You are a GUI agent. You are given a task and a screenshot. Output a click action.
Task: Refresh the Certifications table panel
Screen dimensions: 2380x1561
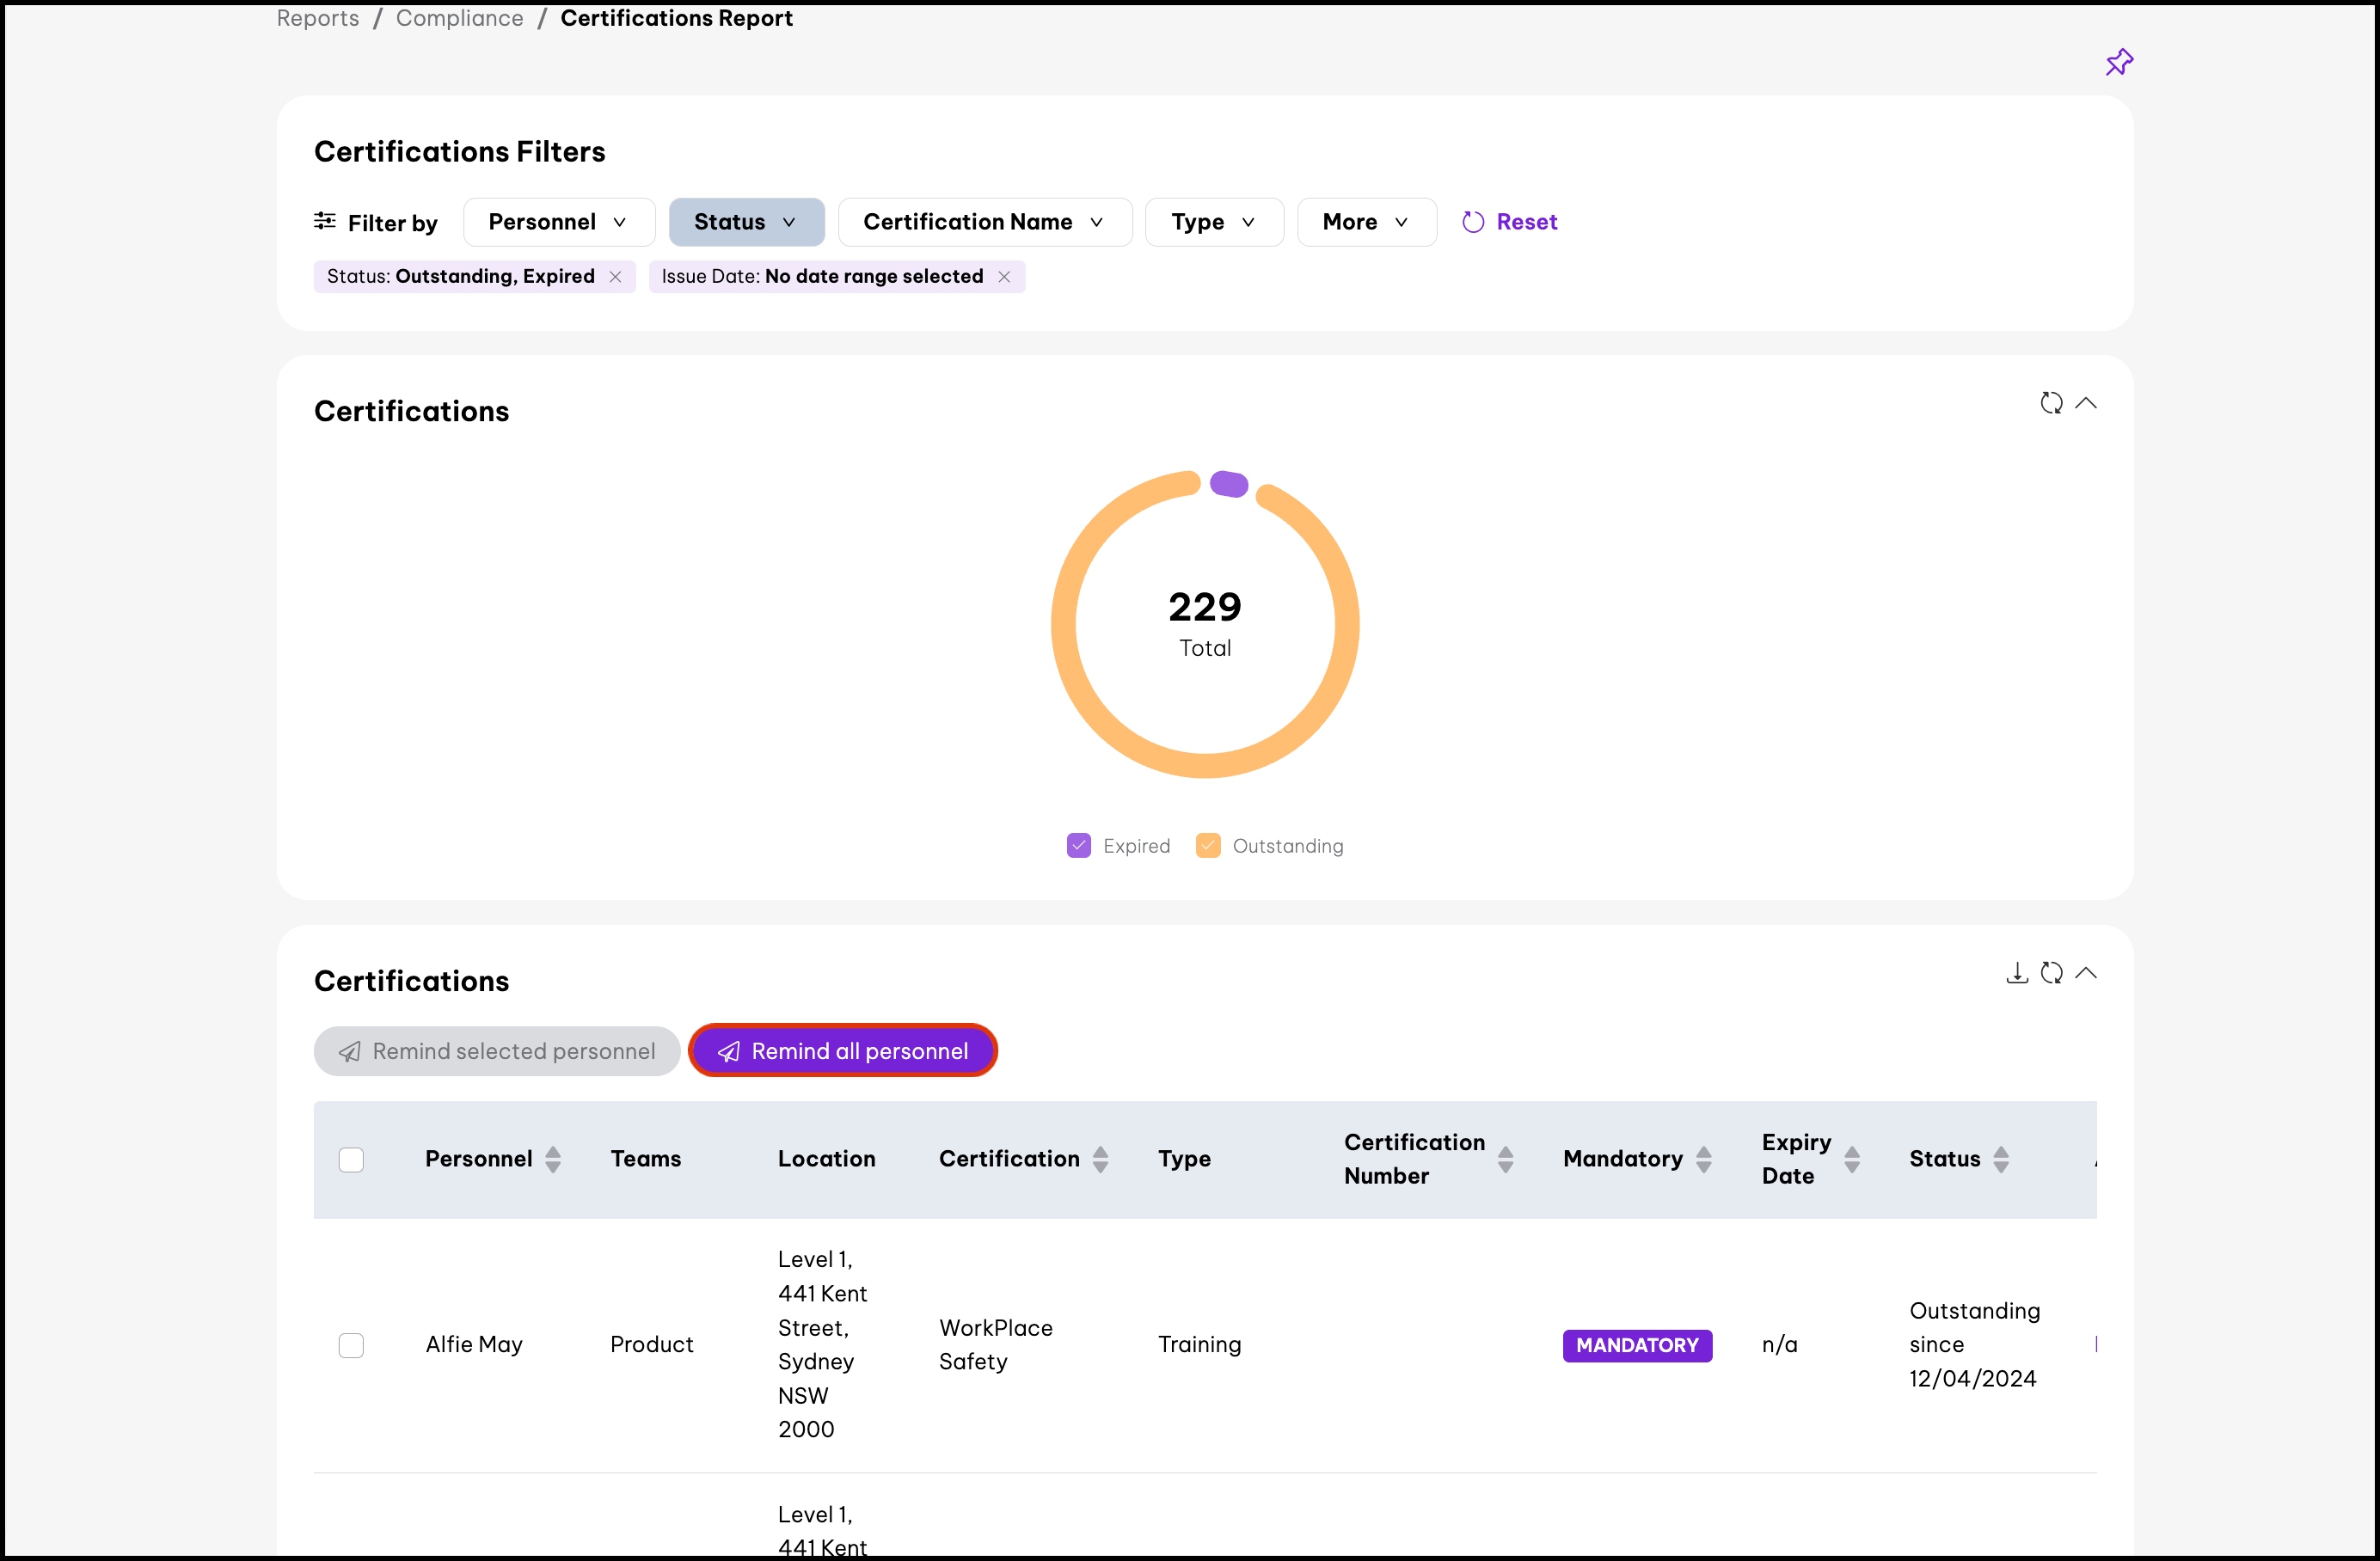pos(2051,973)
